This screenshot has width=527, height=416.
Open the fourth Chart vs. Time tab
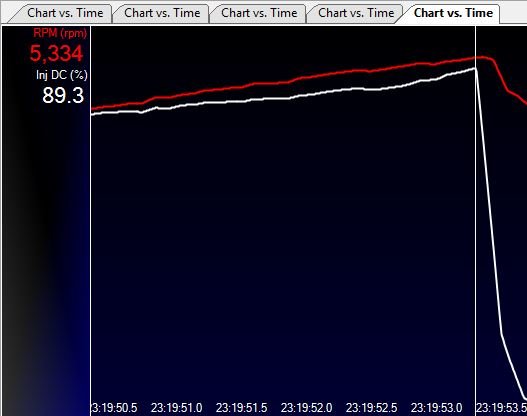coord(356,13)
